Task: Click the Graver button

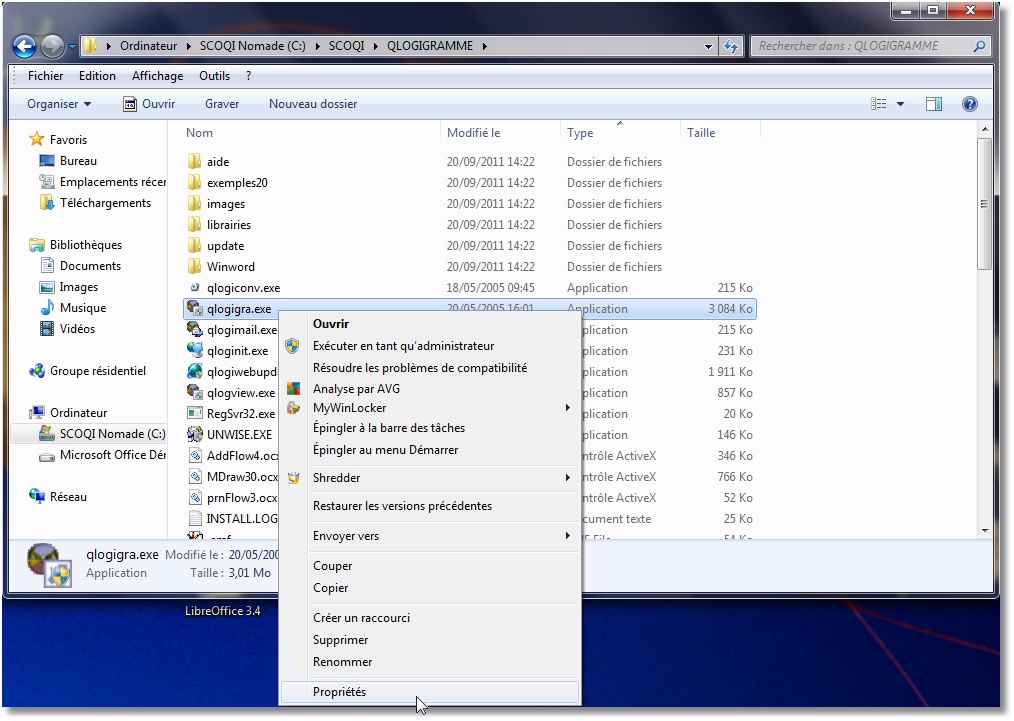Action: pyautogui.click(x=221, y=103)
